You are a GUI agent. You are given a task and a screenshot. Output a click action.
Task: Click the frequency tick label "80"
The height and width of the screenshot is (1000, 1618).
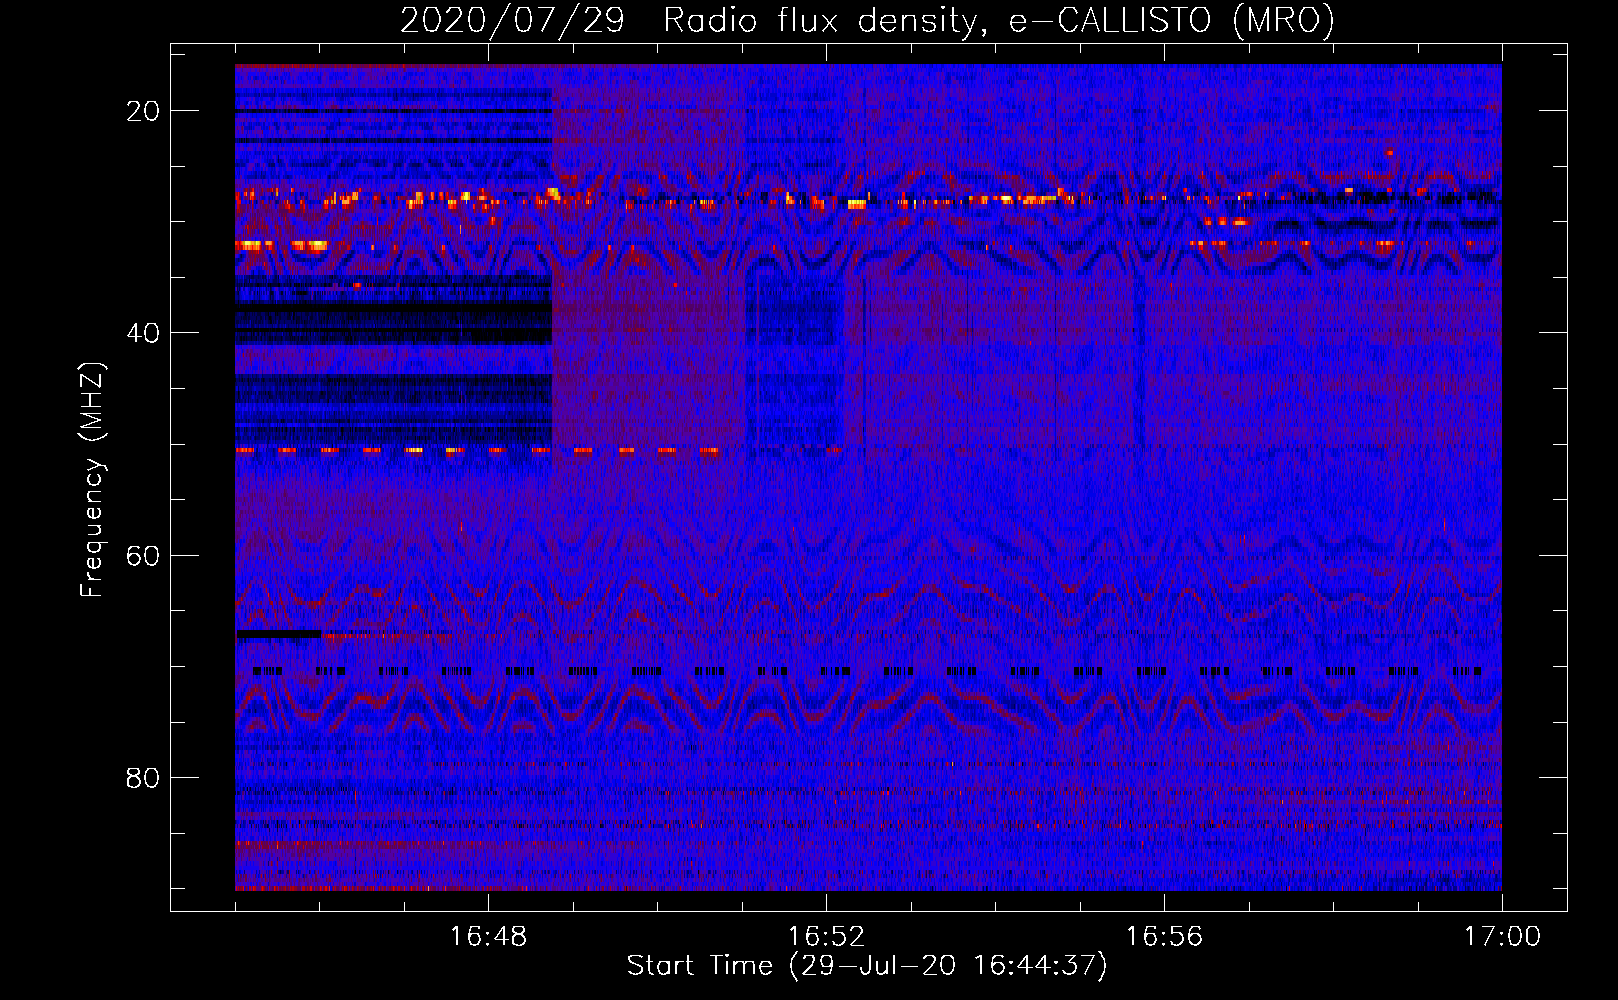point(143,777)
